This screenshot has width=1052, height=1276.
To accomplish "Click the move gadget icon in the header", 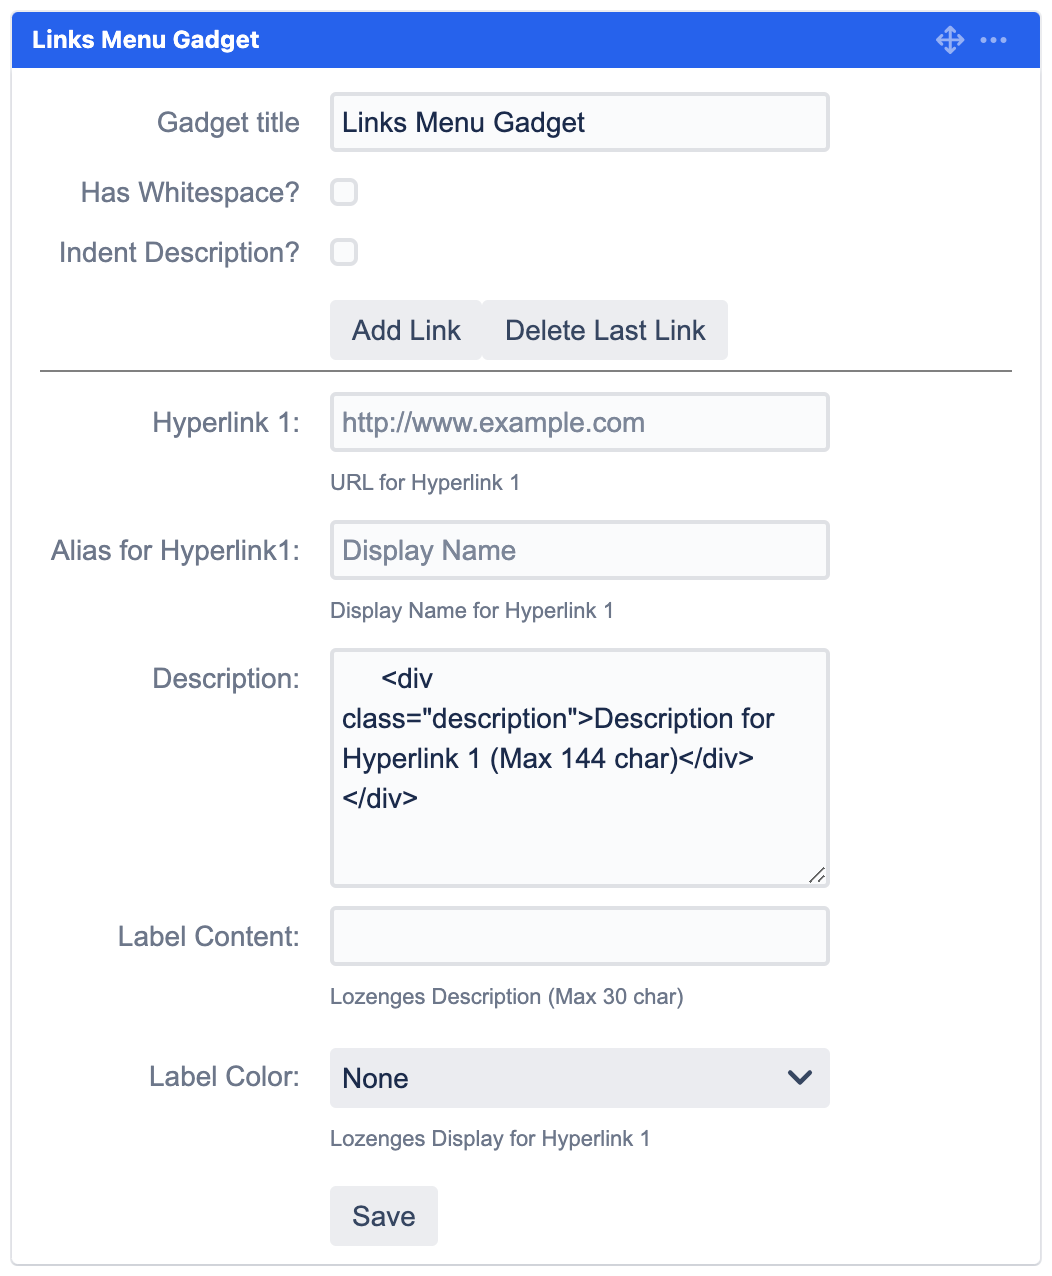I will (x=949, y=40).
